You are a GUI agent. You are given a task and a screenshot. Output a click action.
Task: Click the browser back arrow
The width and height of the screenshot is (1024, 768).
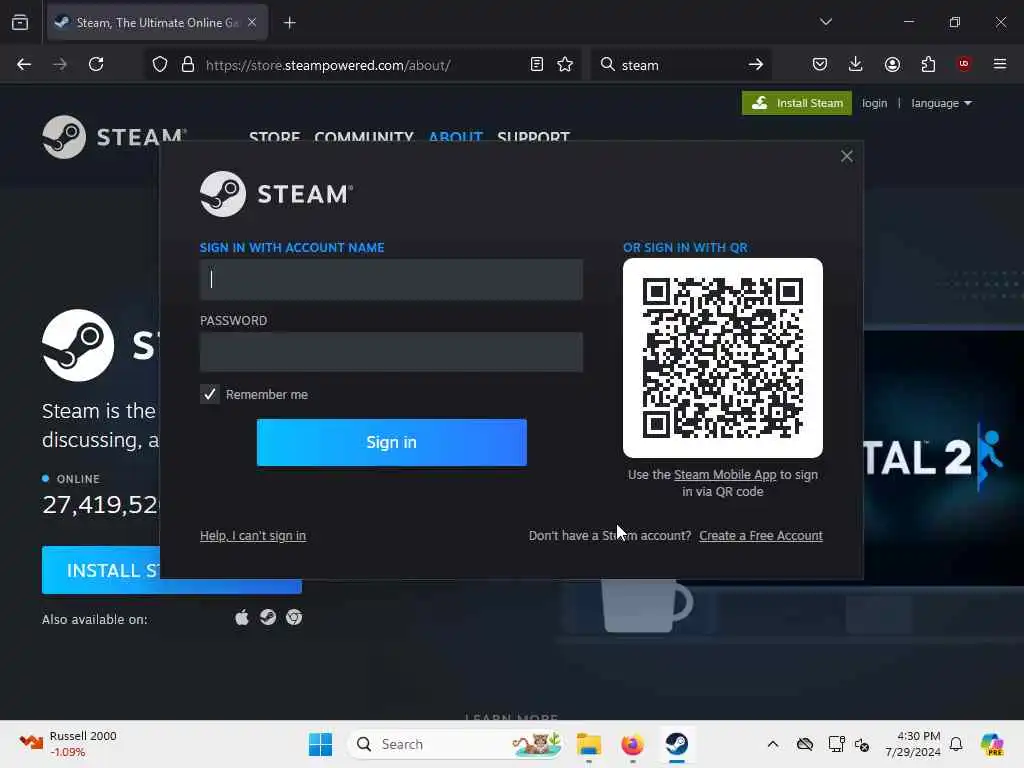(24, 64)
